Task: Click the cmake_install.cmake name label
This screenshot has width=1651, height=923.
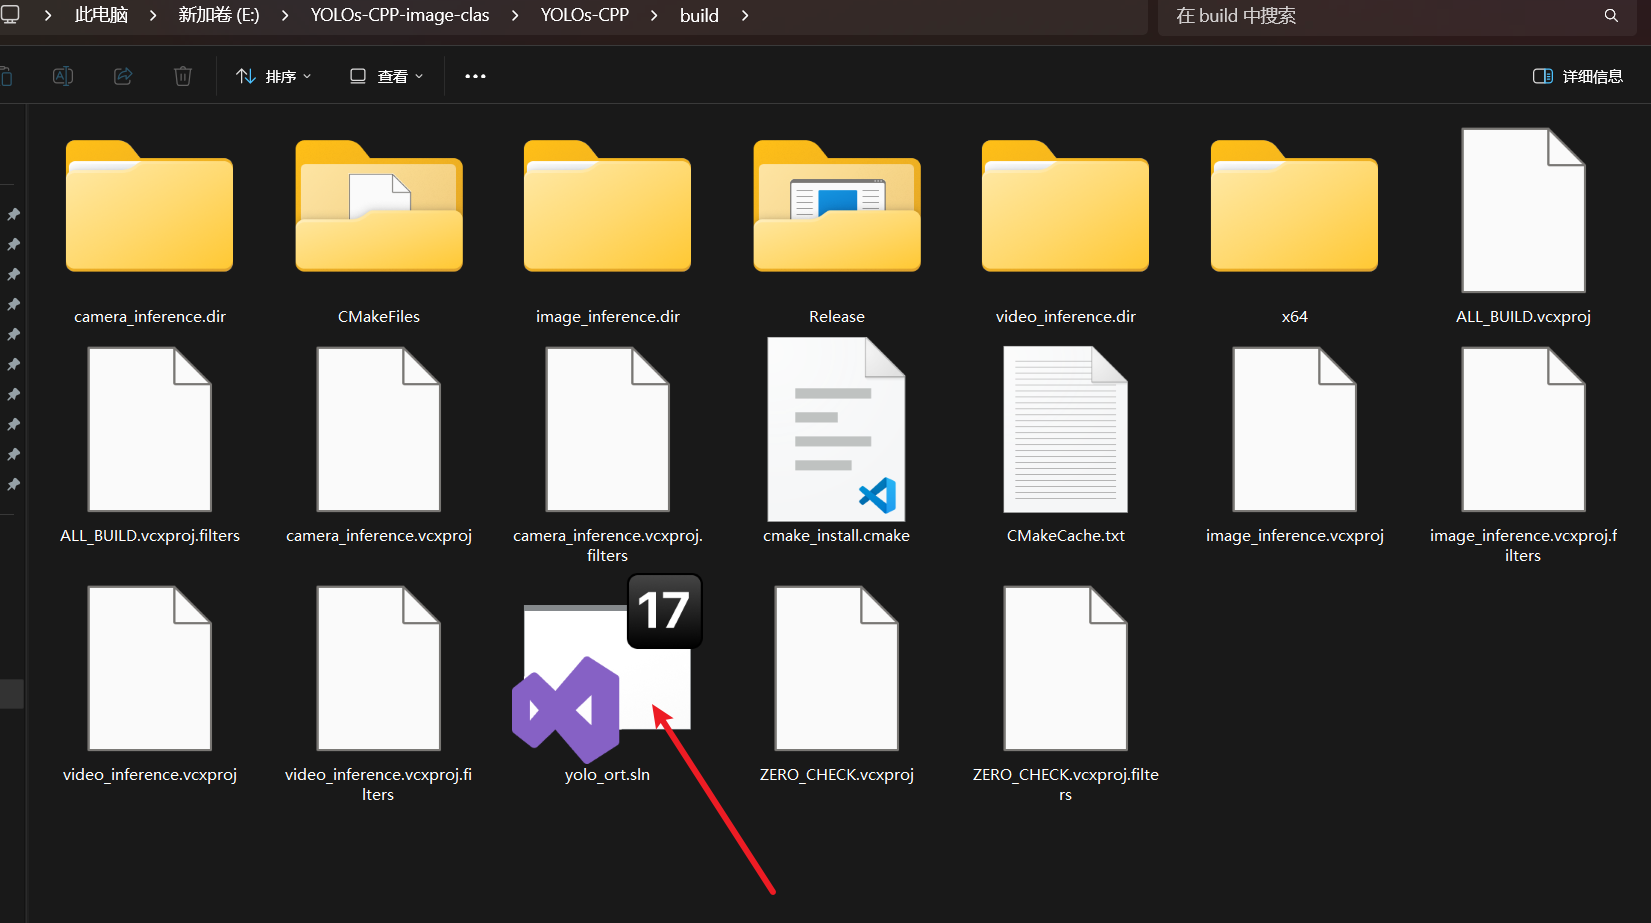Action: point(836,536)
